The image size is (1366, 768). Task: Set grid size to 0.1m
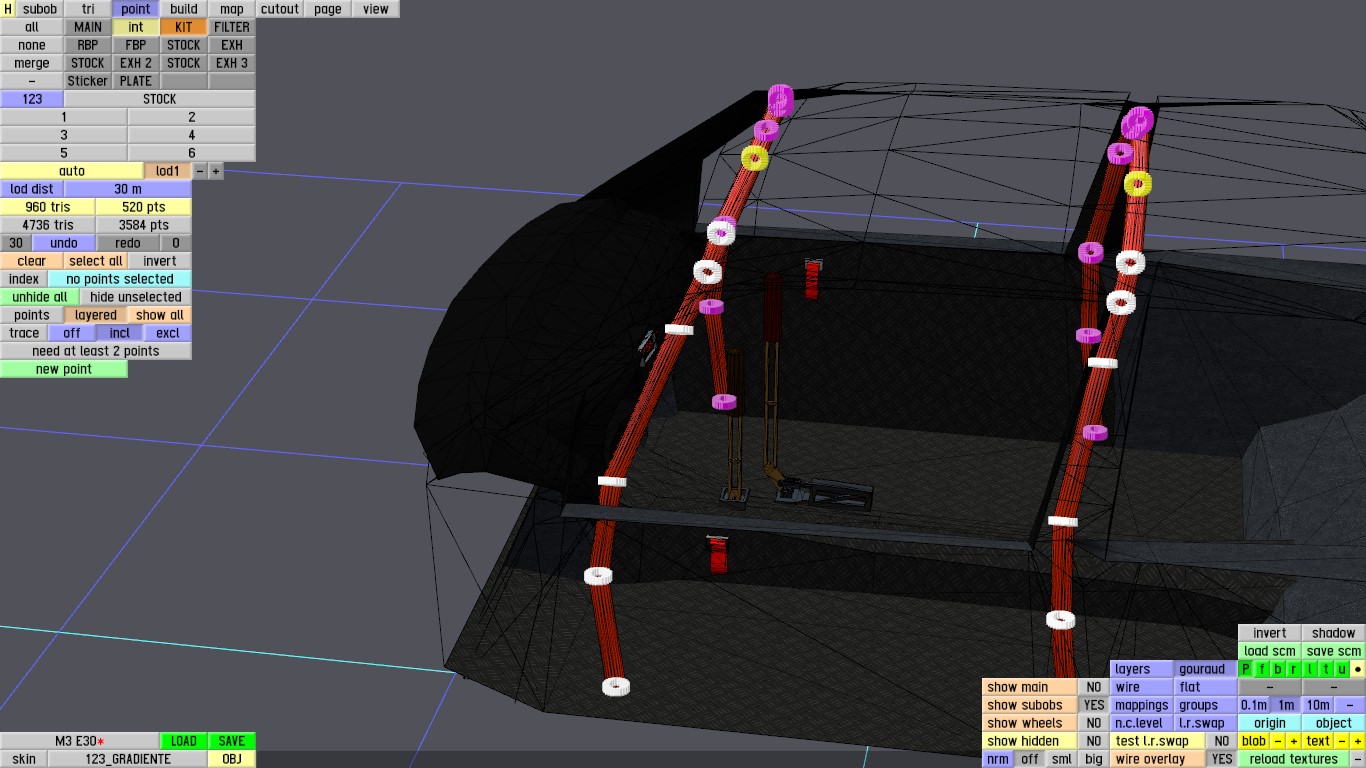pos(1254,705)
